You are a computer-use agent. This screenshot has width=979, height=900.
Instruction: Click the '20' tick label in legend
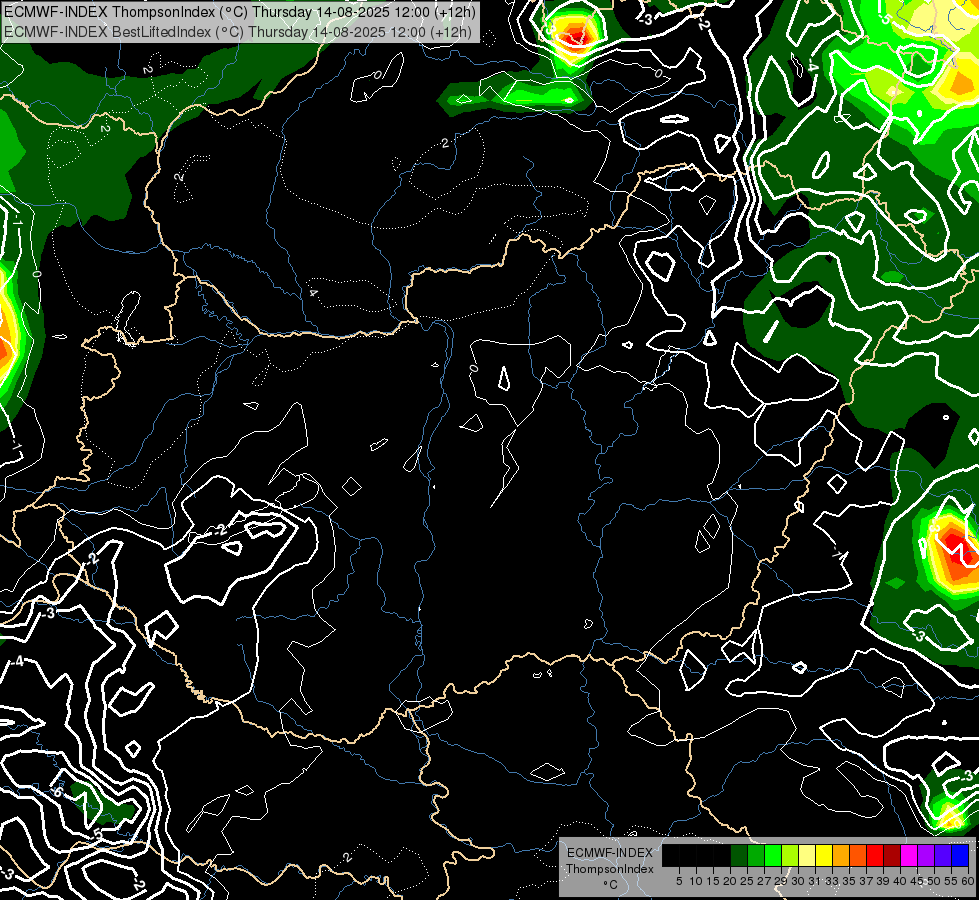[x=730, y=881]
